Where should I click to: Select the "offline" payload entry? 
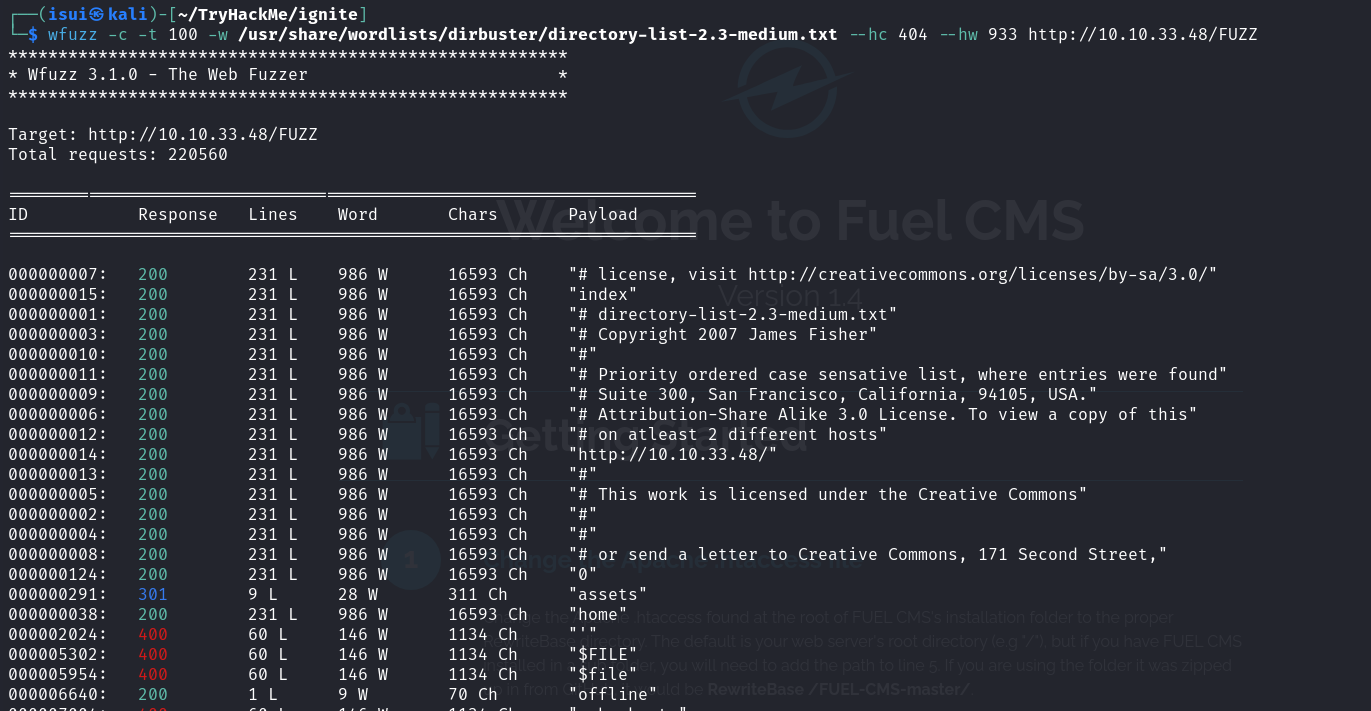tap(612, 694)
